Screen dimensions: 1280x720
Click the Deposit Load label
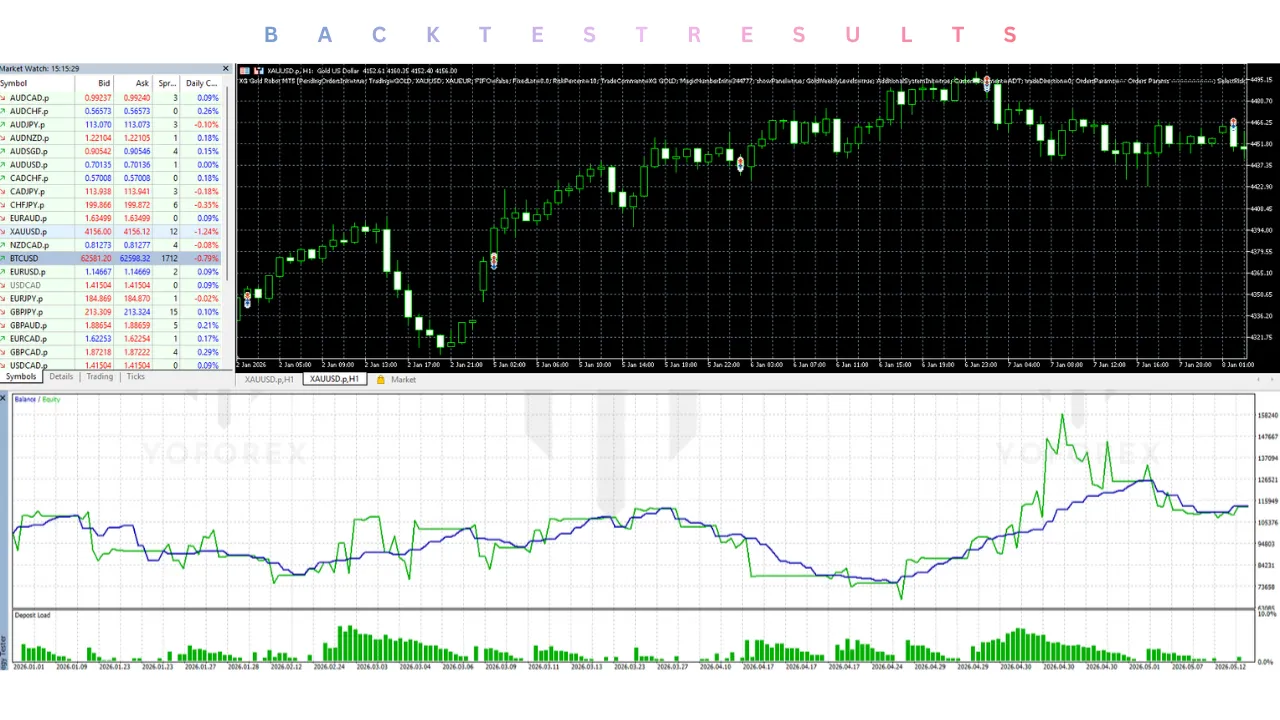tap(32, 615)
